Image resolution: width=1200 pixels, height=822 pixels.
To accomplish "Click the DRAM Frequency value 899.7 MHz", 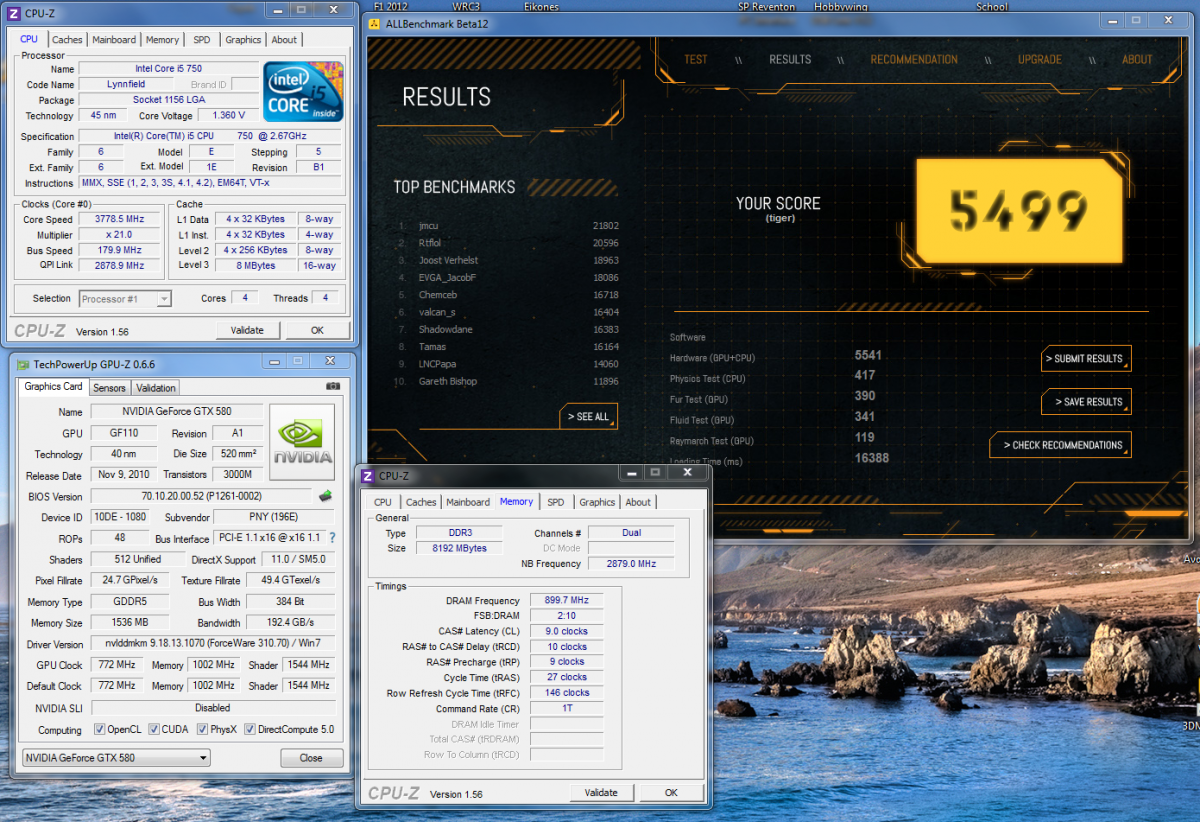I will click(567, 600).
